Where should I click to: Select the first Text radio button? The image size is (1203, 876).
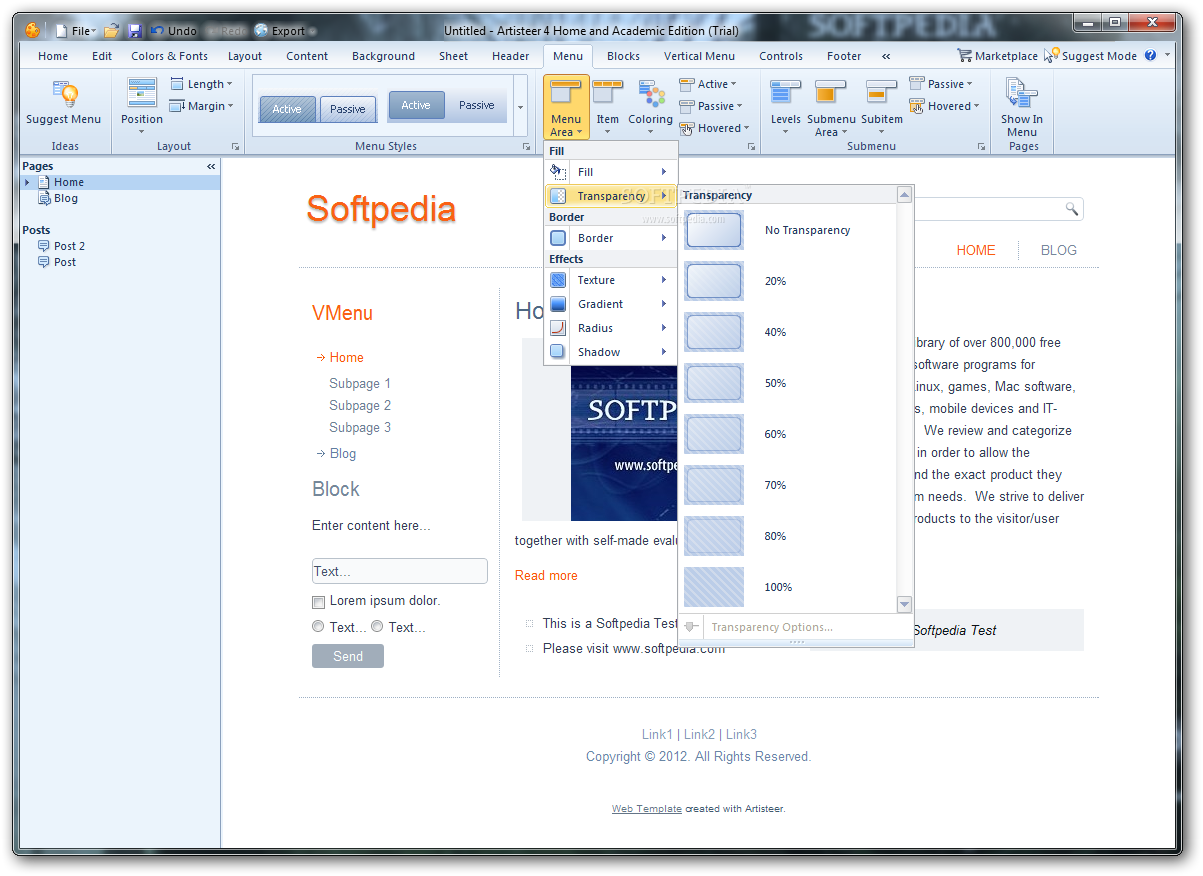point(318,627)
